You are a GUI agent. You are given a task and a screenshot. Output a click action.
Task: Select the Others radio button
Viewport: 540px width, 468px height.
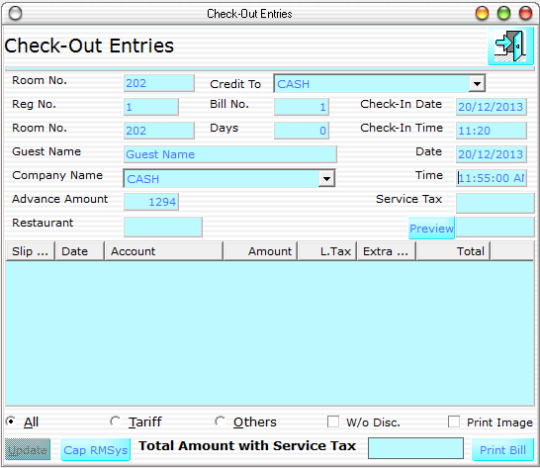(x=220, y=421)
